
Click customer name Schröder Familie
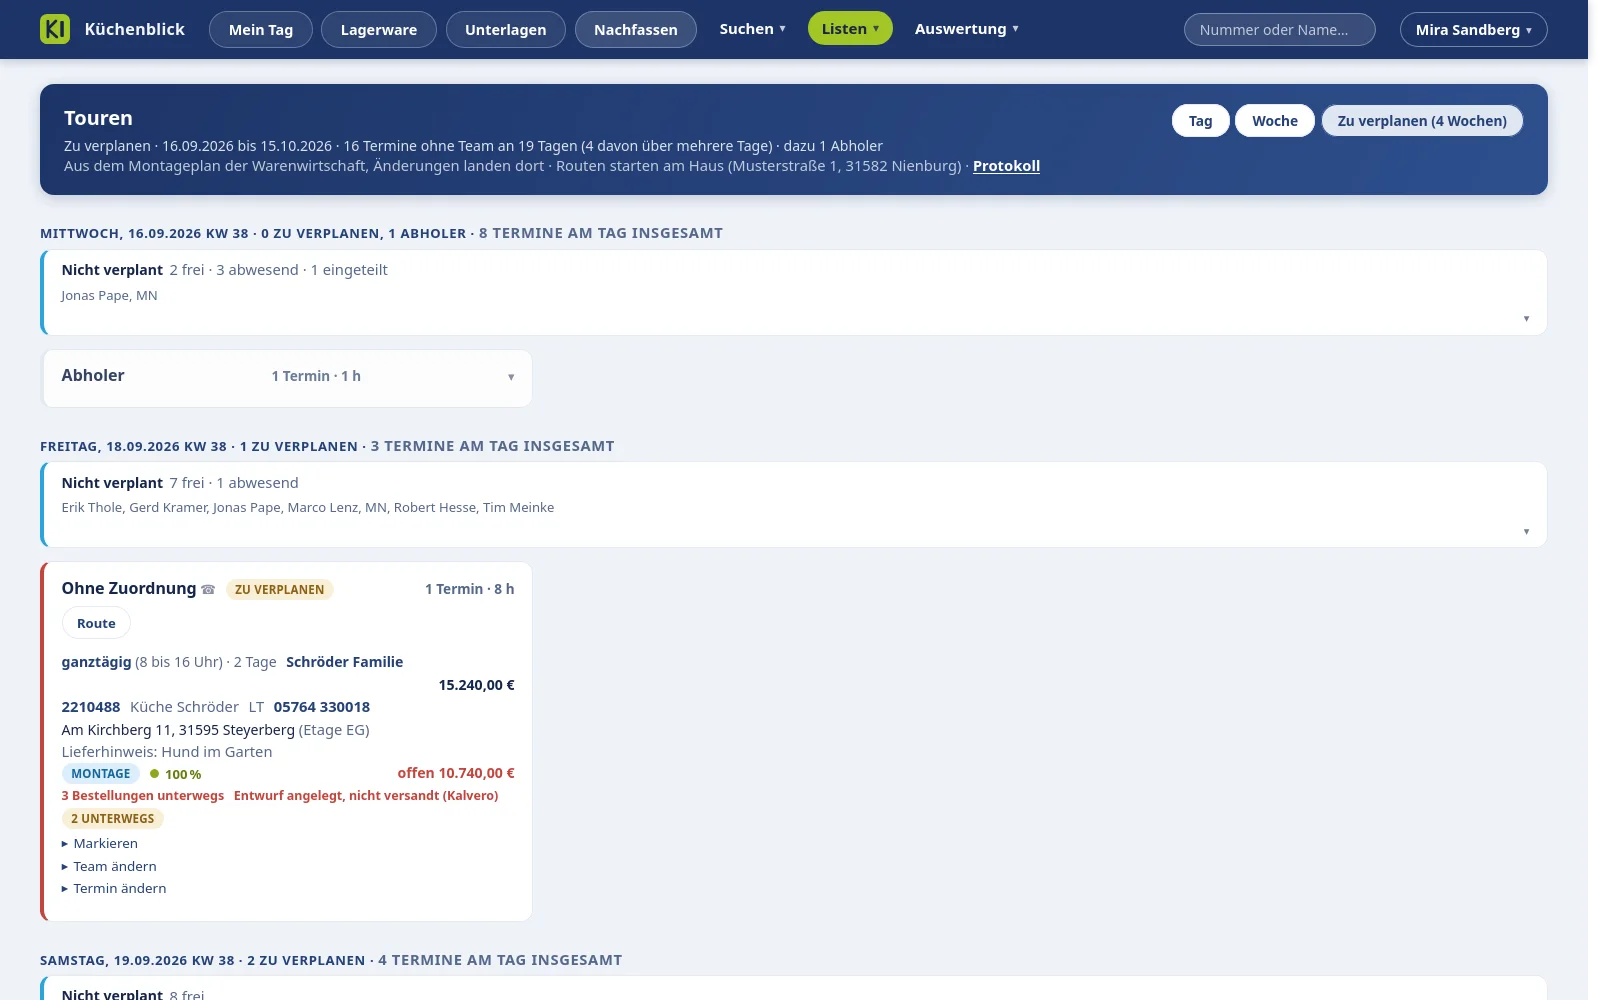tap(345, 662)
